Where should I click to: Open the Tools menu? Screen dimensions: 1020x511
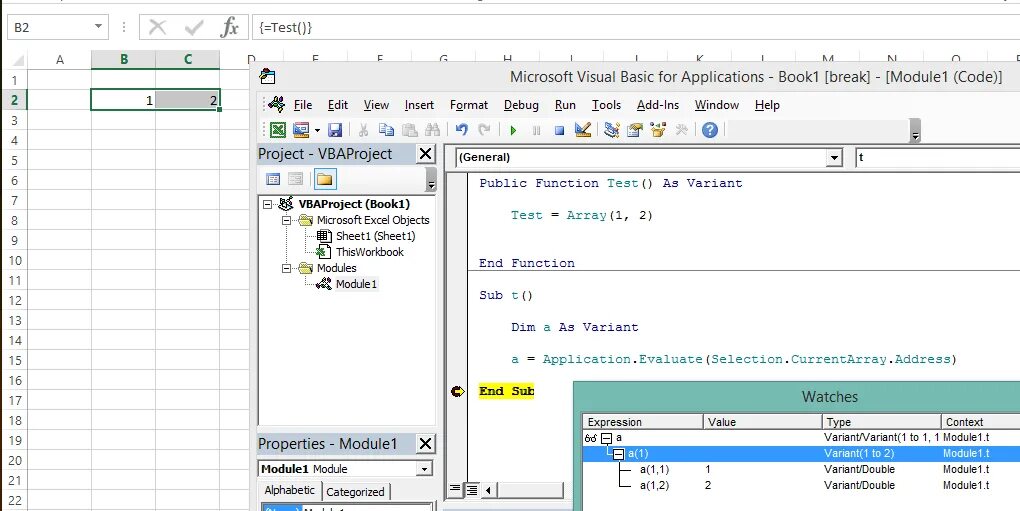pyautogui.click(x=606, y=105)
